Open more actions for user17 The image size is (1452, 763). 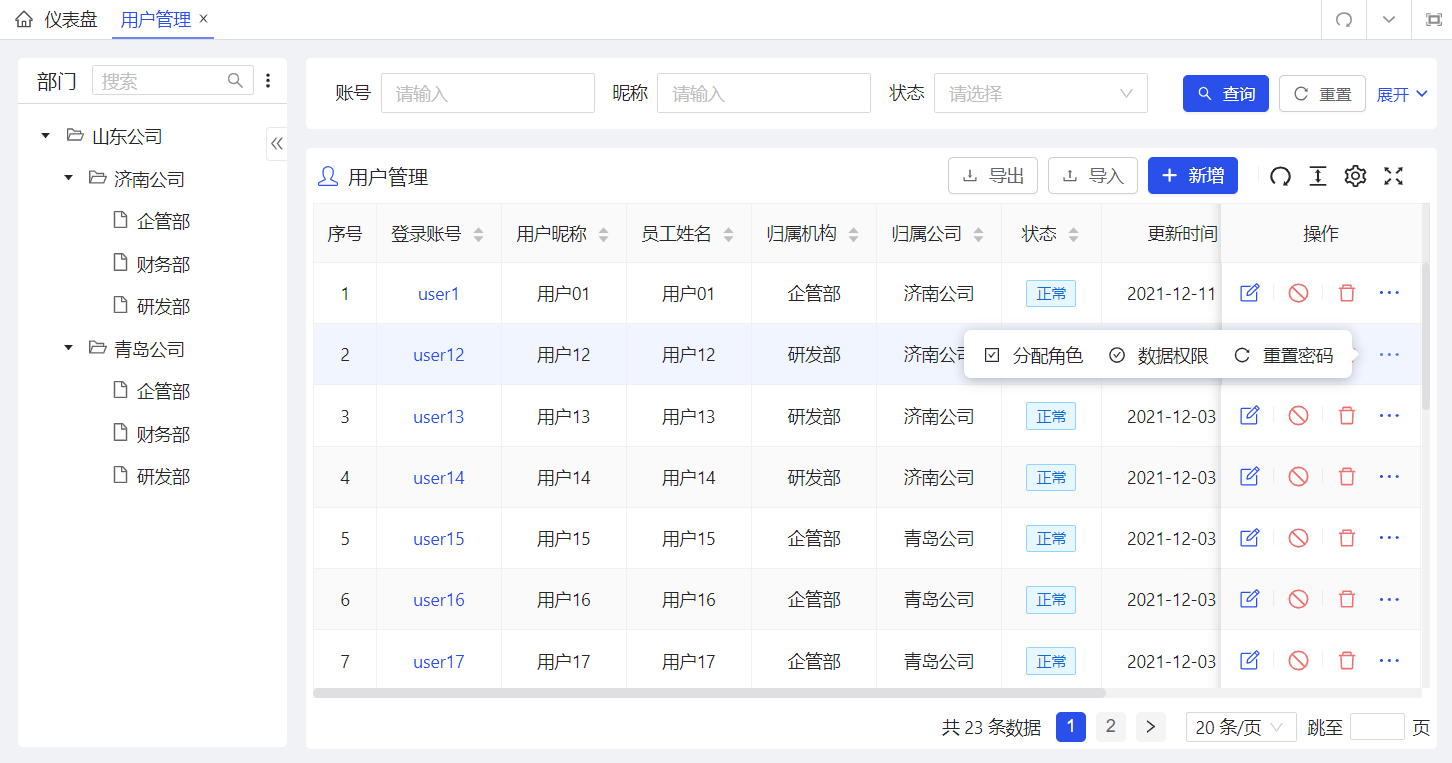tap(1389, 660)
